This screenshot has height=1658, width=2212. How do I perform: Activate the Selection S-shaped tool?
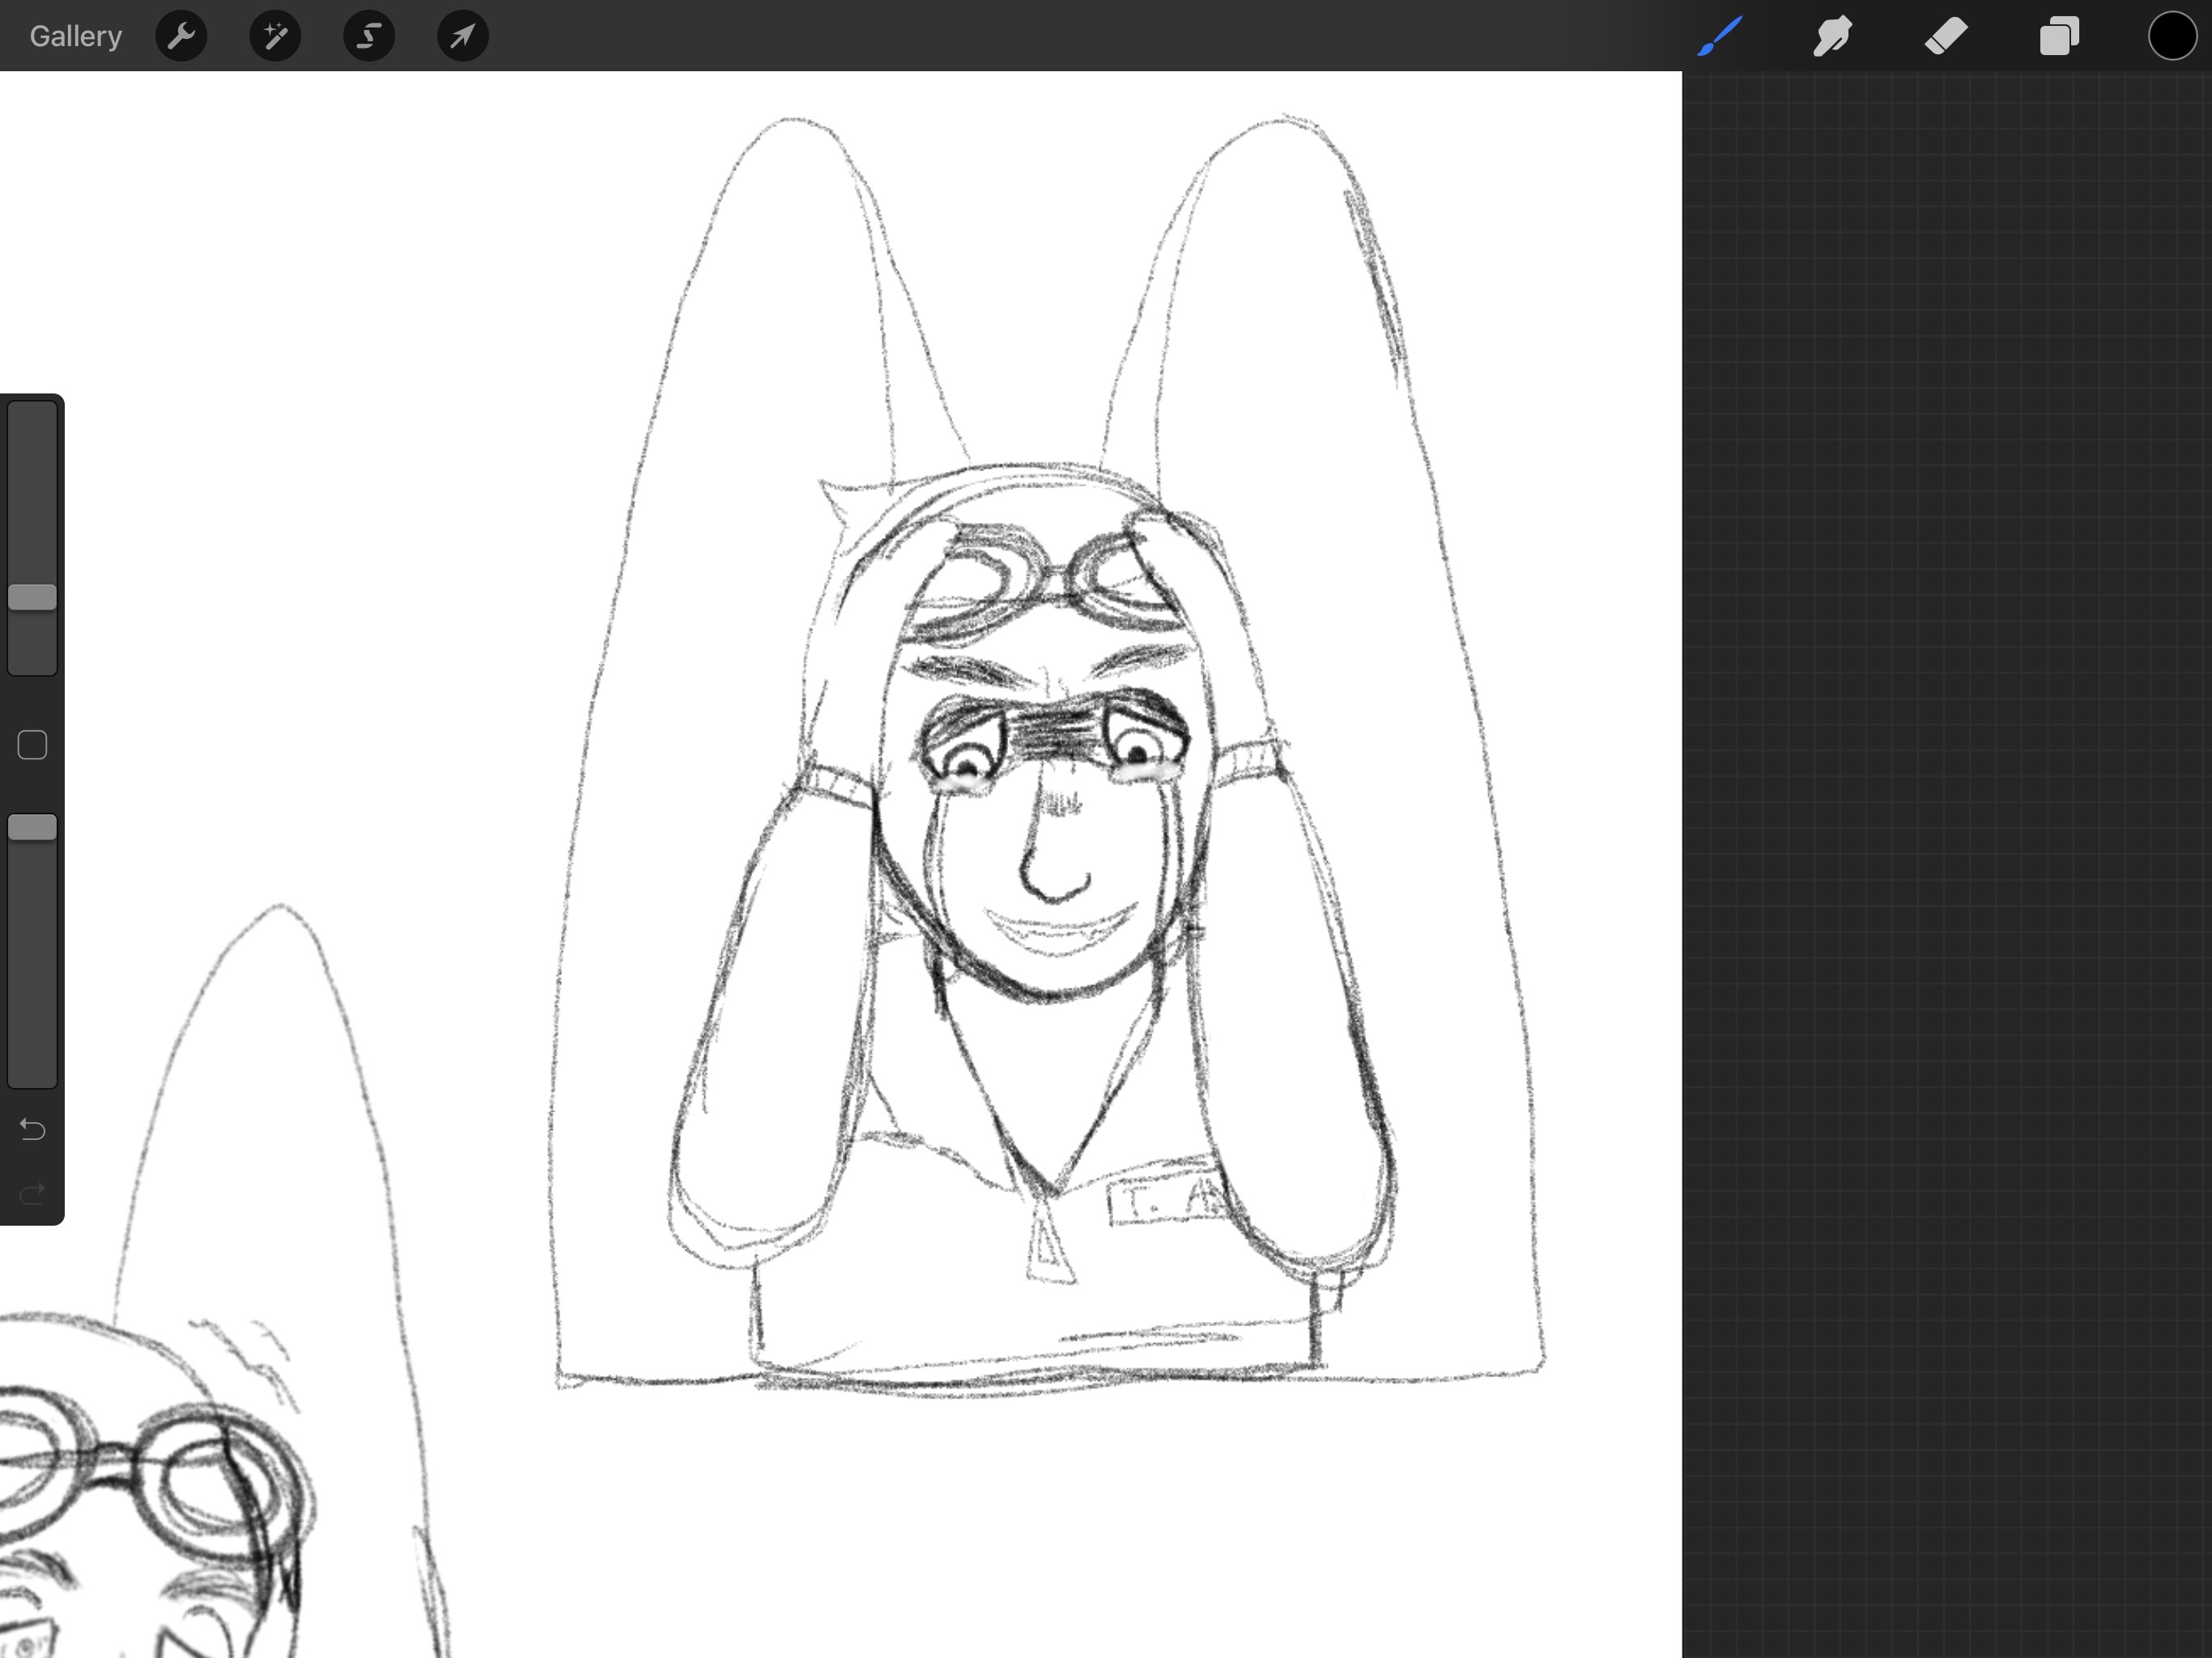[x=369, y=36]
